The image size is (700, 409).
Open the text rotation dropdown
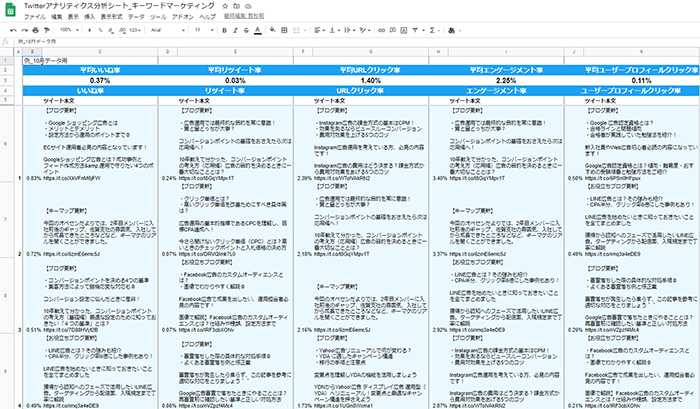click(x=365, y=30)
